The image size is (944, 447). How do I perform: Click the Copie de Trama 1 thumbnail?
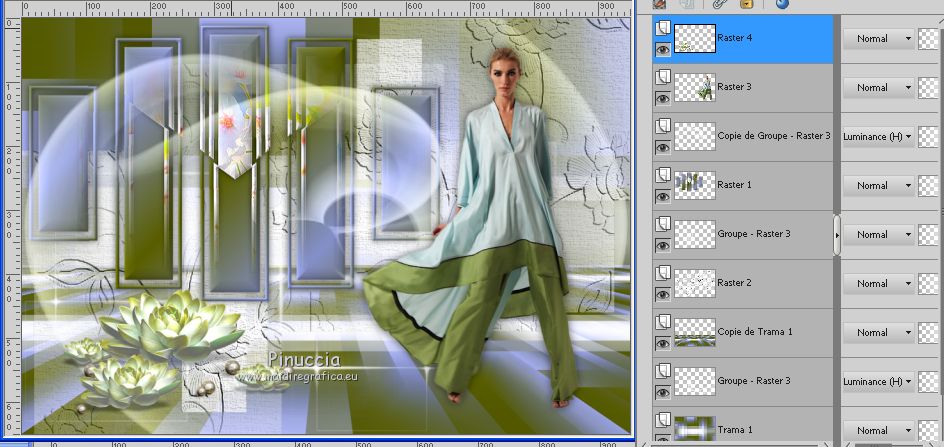tap(695, 333)
